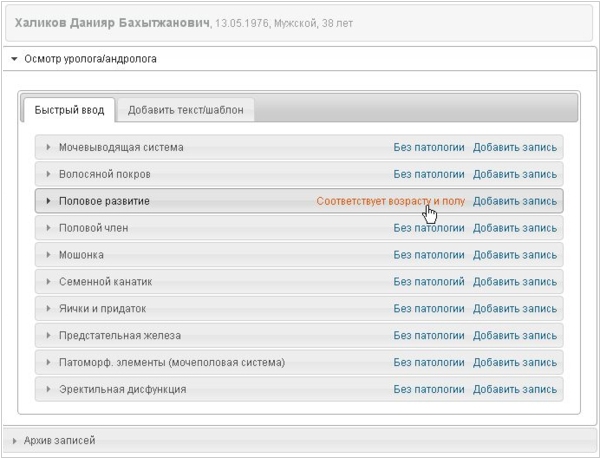Mark Мочевыводящая система as Без патологии
This screenshot has width=600, height=458.
coord(429,147)
